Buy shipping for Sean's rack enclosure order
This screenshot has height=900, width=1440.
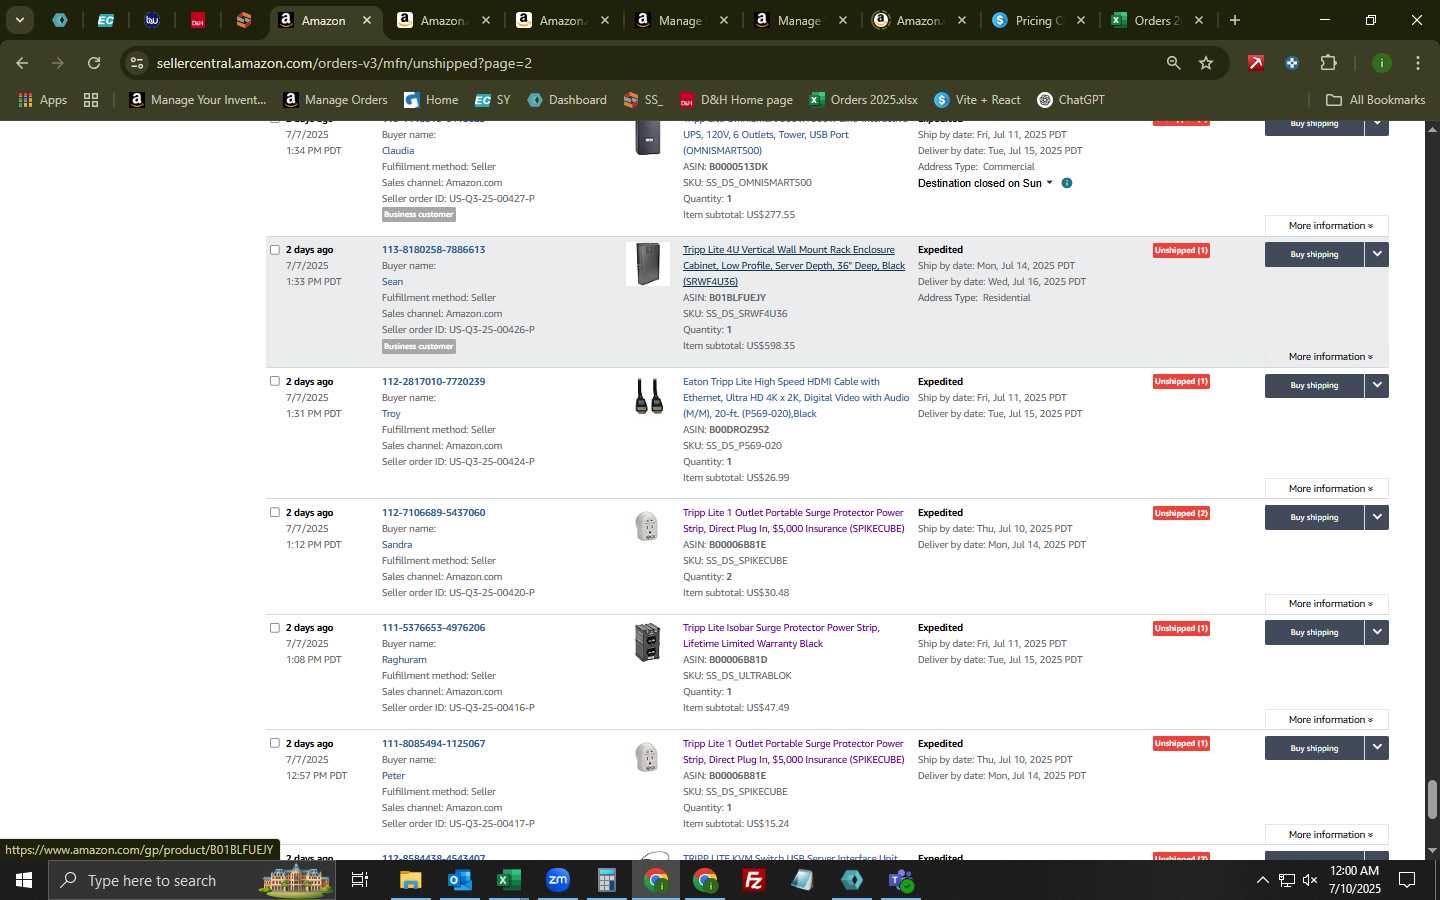pyautogui.click(x=1314, y=254)
